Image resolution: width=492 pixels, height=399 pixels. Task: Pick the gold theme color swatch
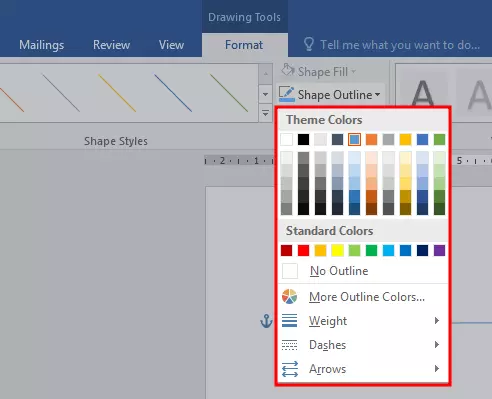coord(405,139)
